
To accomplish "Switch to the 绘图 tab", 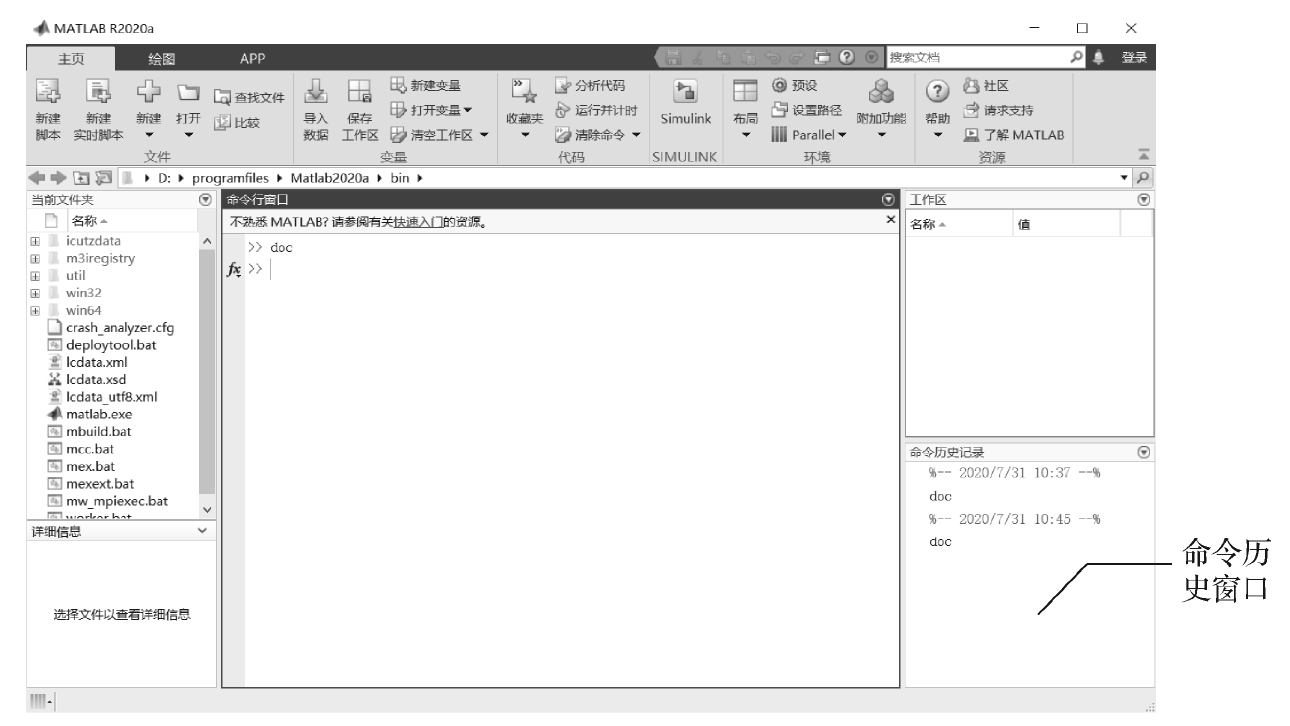I will tap(161, 59).
